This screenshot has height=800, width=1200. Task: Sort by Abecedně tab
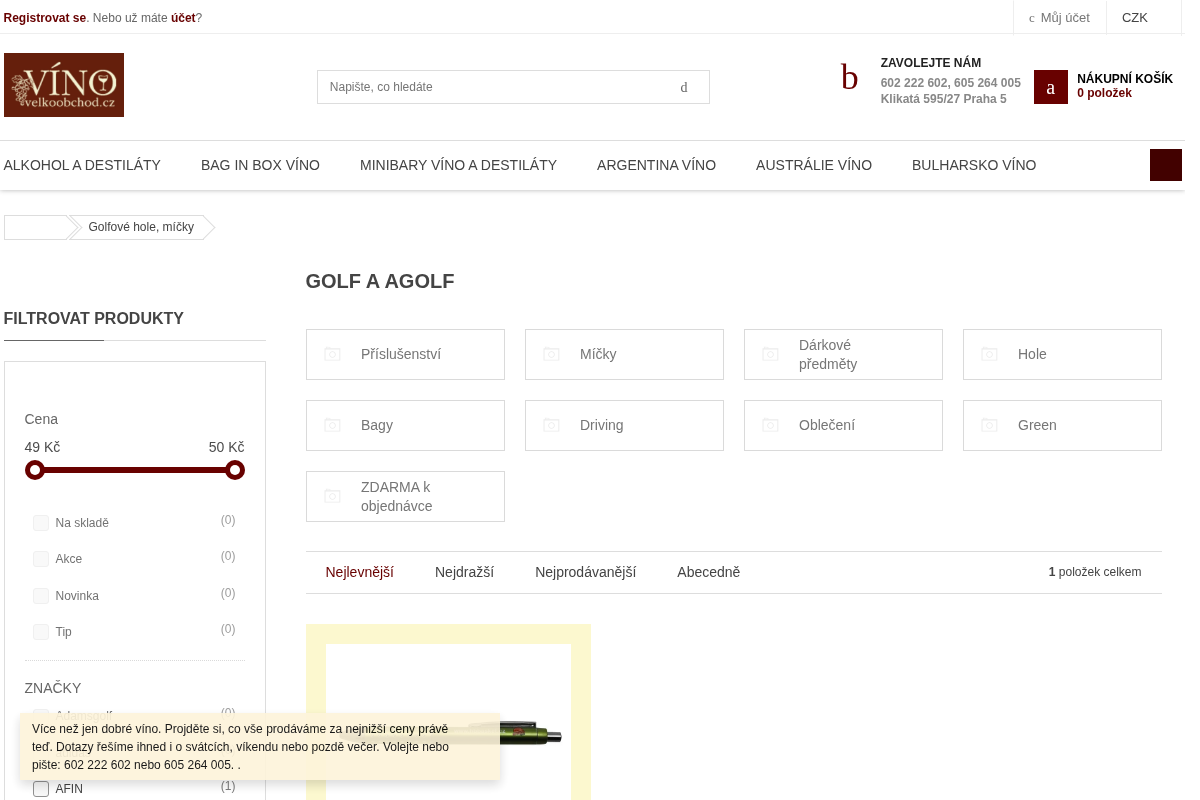point(708,572)
